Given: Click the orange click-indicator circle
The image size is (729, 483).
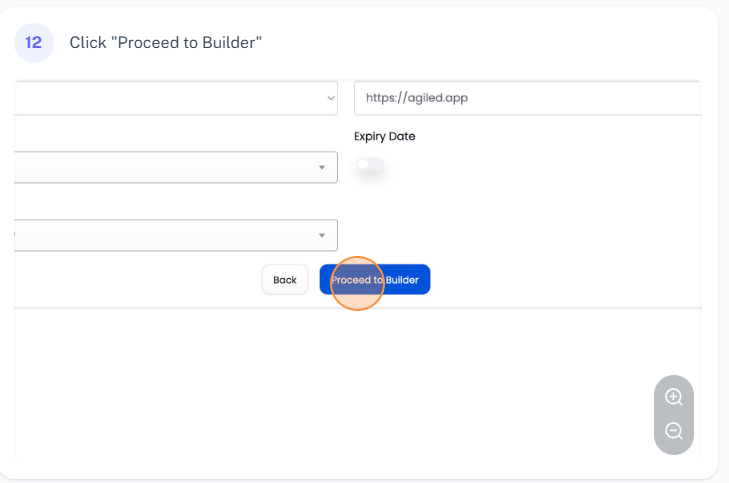Looking at the screenshot, I should tap(357, 281).
